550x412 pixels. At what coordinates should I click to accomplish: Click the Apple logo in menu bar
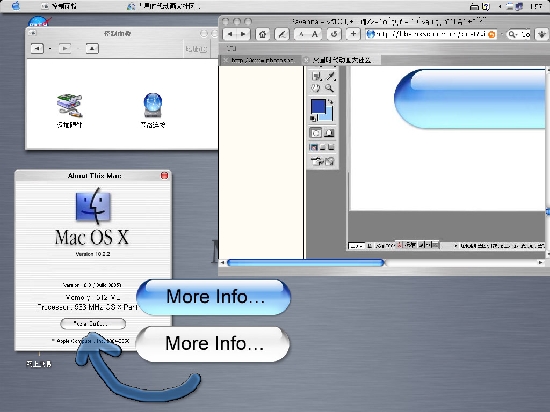(16, 6)
